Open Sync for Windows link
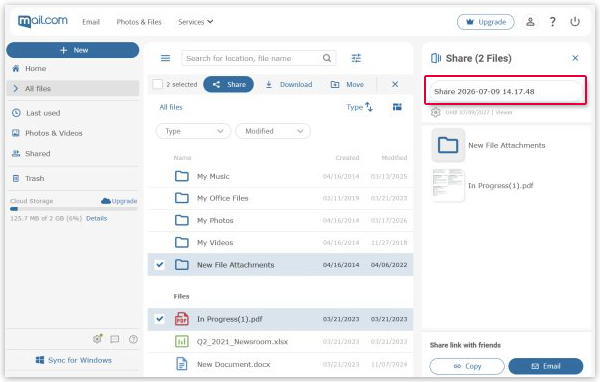The height and width of the screenshot is (382, 600). coord(73,360)
